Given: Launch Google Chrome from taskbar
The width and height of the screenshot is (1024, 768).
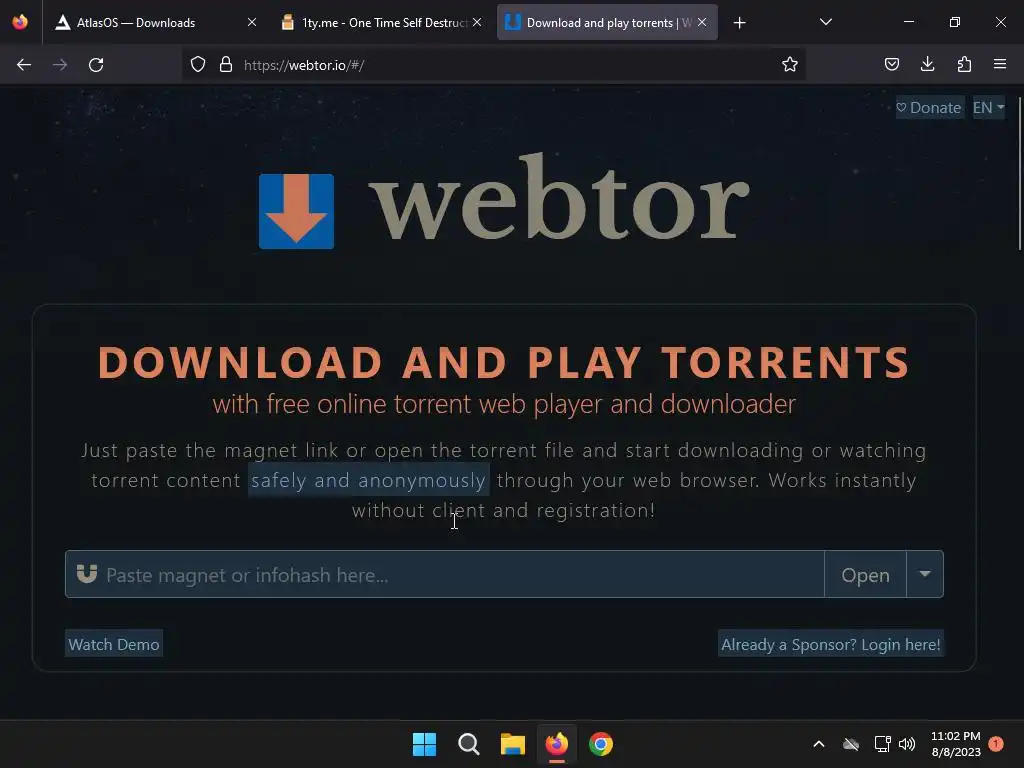Looking at the screenshot, I should (601, 744).
